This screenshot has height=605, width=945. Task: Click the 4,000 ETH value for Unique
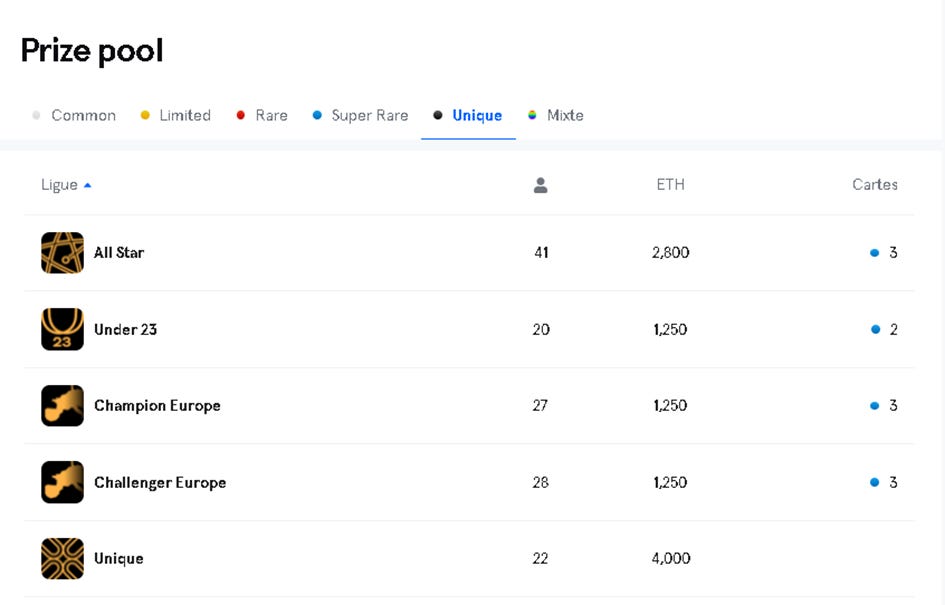[x=671, y=559]
